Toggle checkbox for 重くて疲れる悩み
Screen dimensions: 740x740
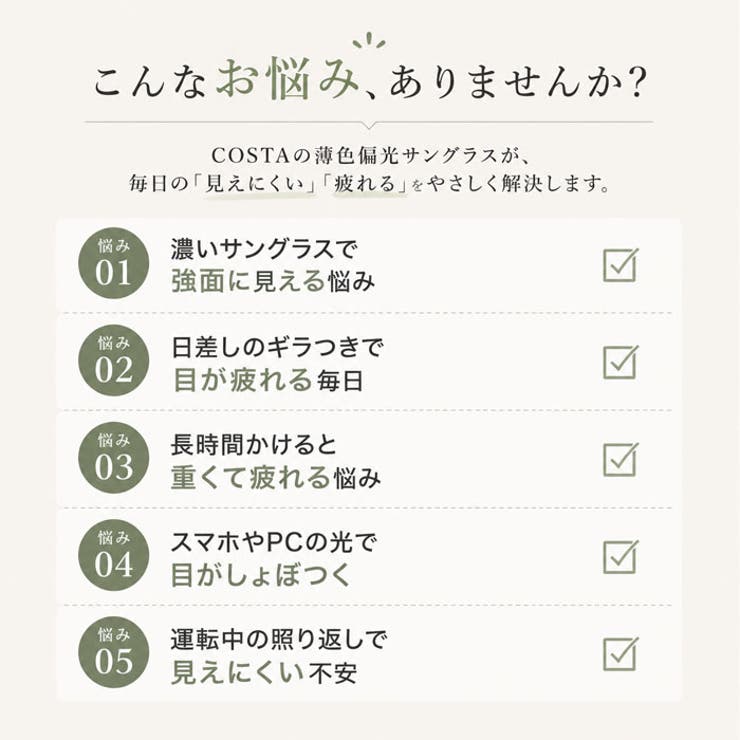point(621,459)
